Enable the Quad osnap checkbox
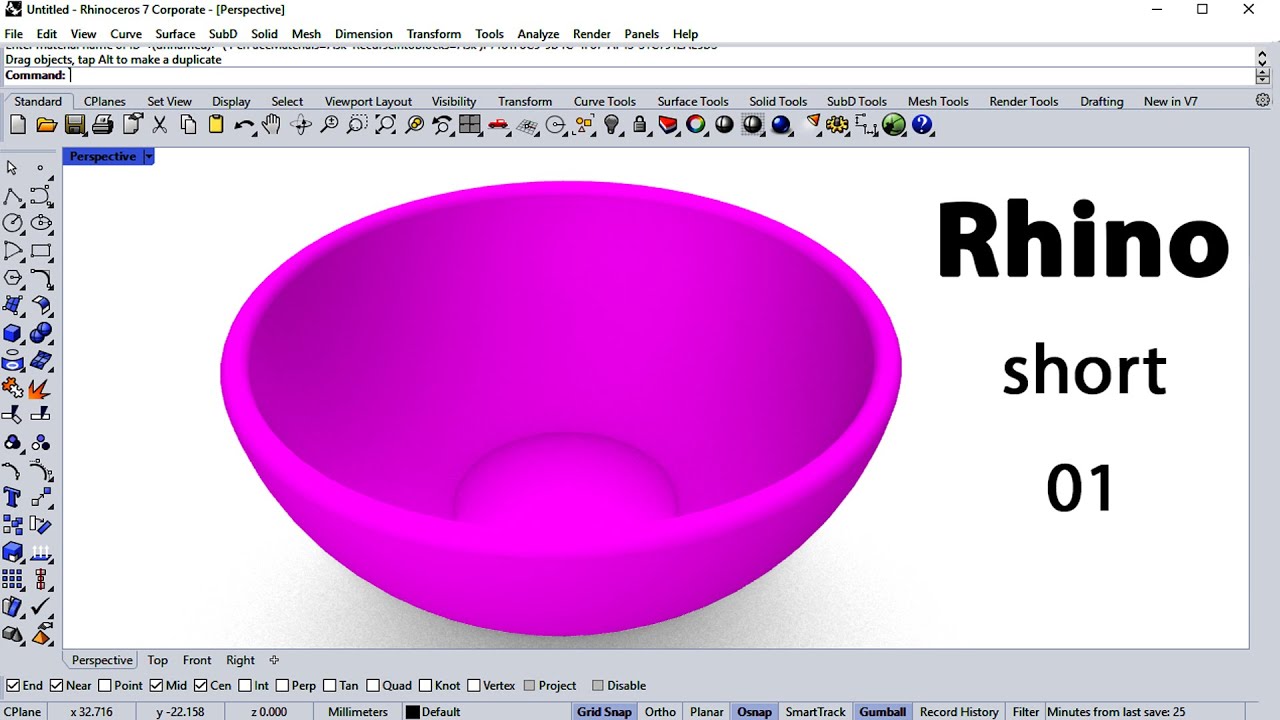This screenshot has width=1280, height=720. pos(373,686)
